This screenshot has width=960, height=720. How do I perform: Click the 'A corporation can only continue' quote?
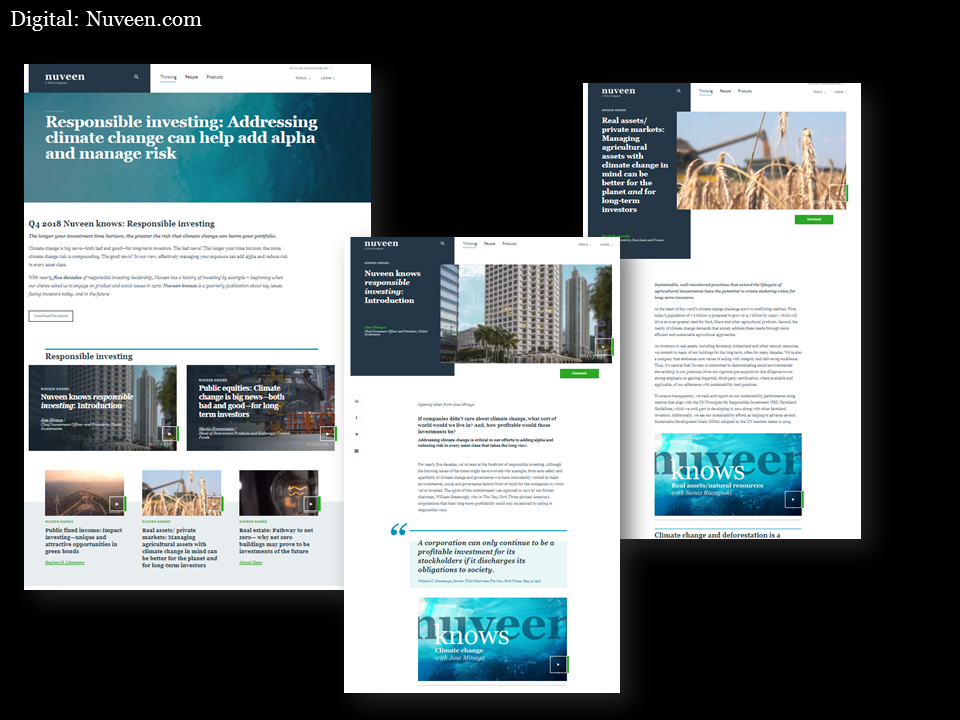[486, 556]
